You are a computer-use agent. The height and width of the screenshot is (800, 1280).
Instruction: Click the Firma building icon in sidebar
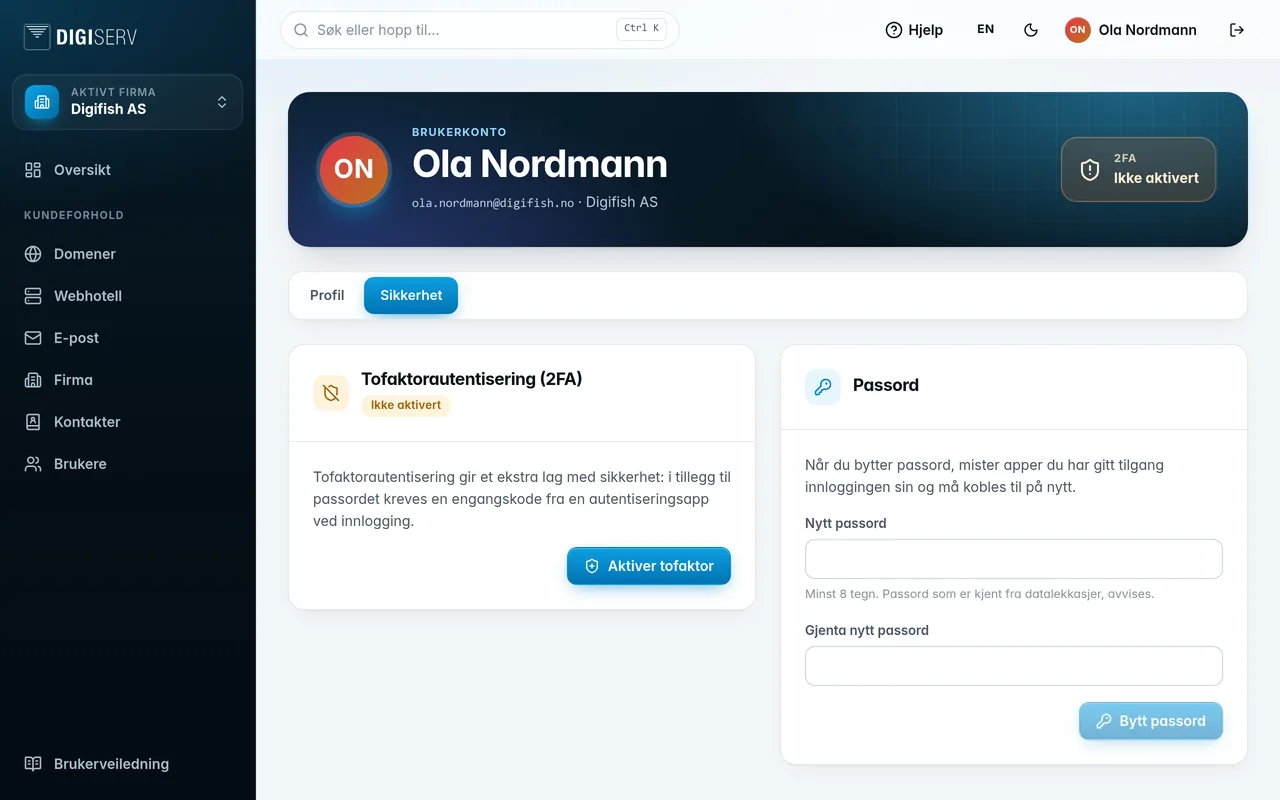[x=33, y=380]
